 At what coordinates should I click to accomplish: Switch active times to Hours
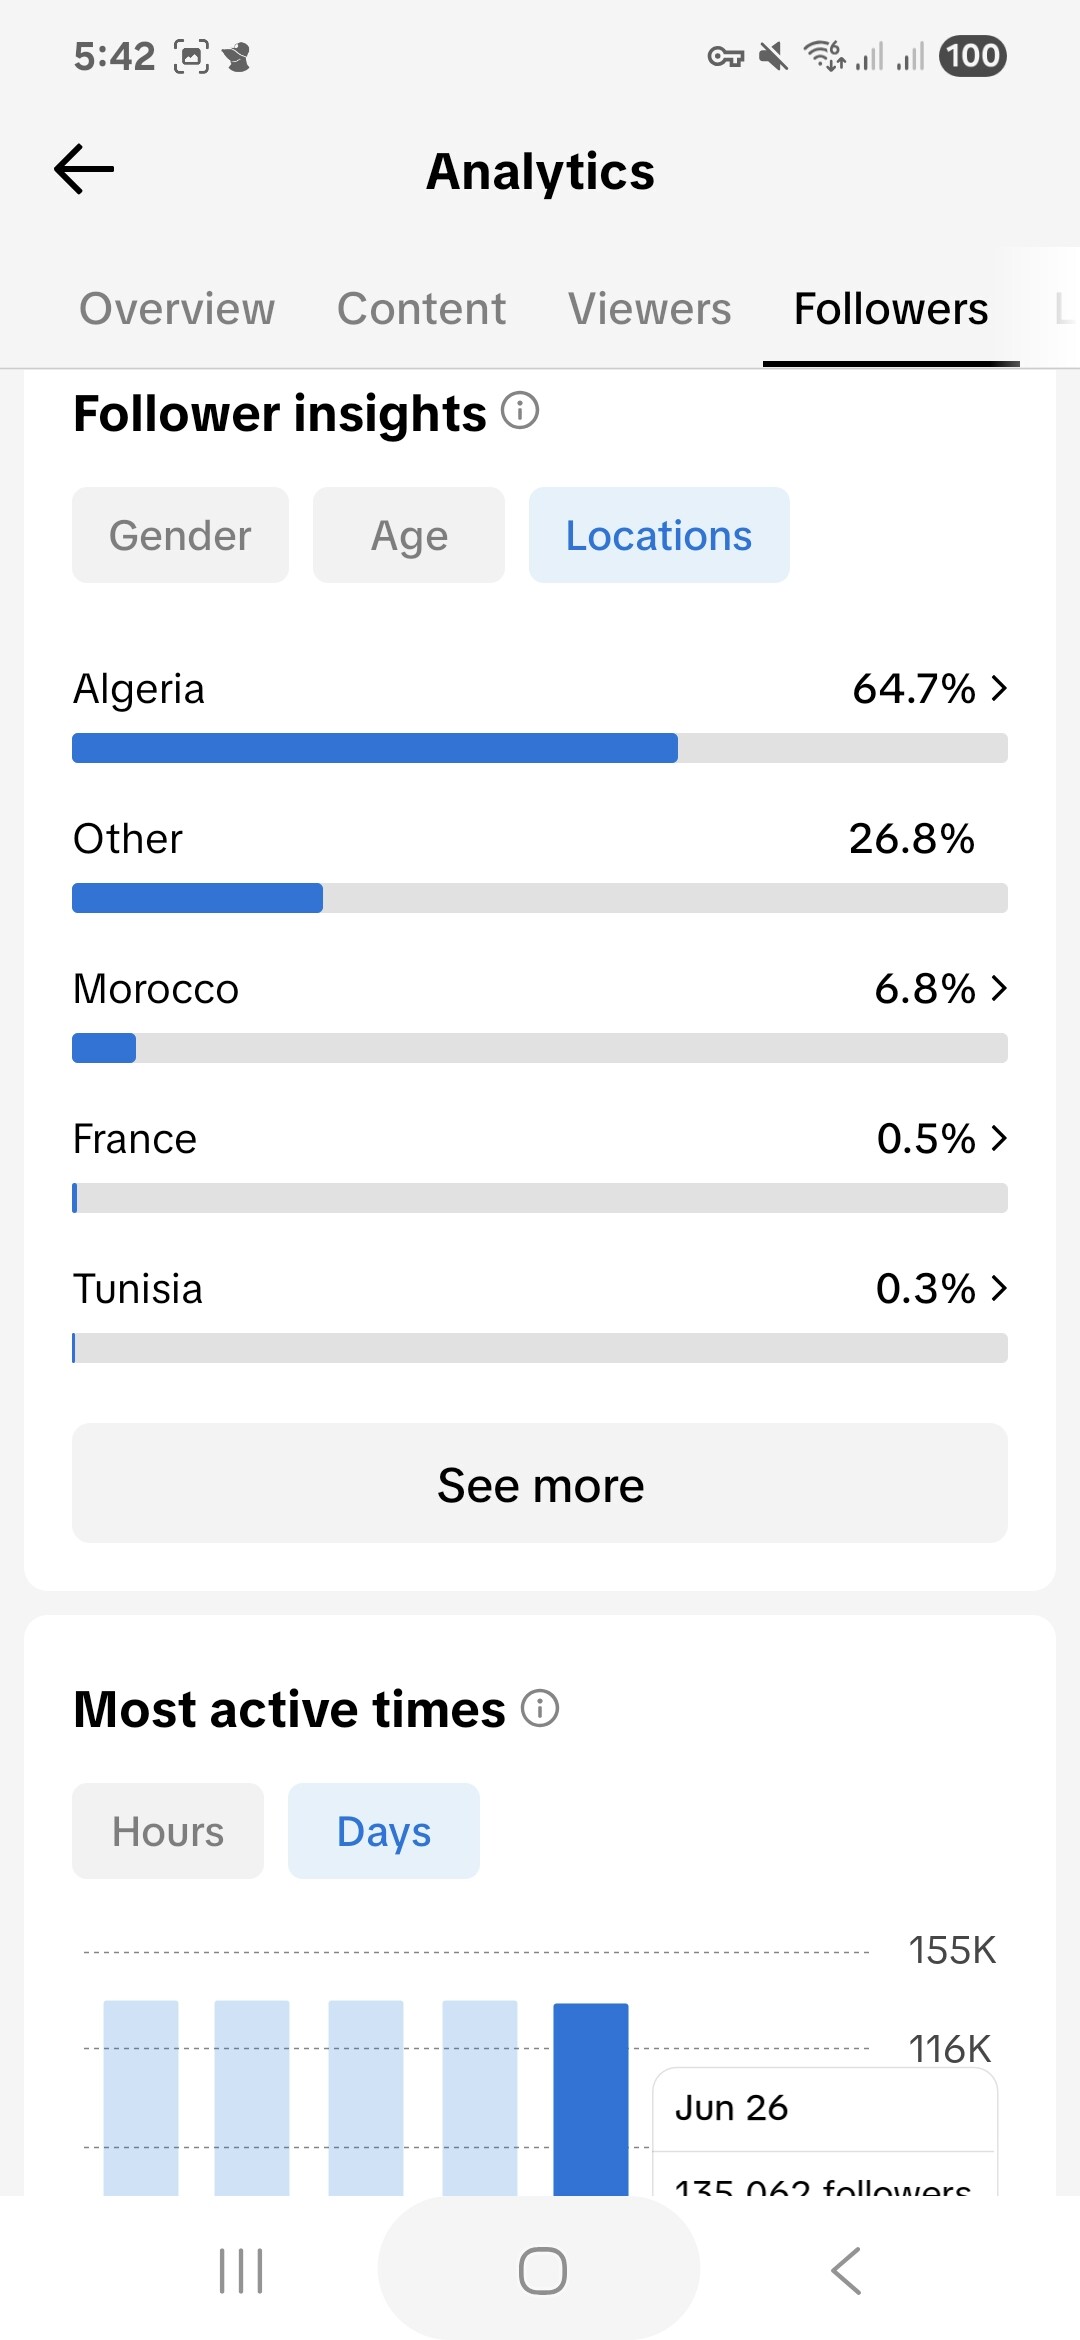[168, 1831]
